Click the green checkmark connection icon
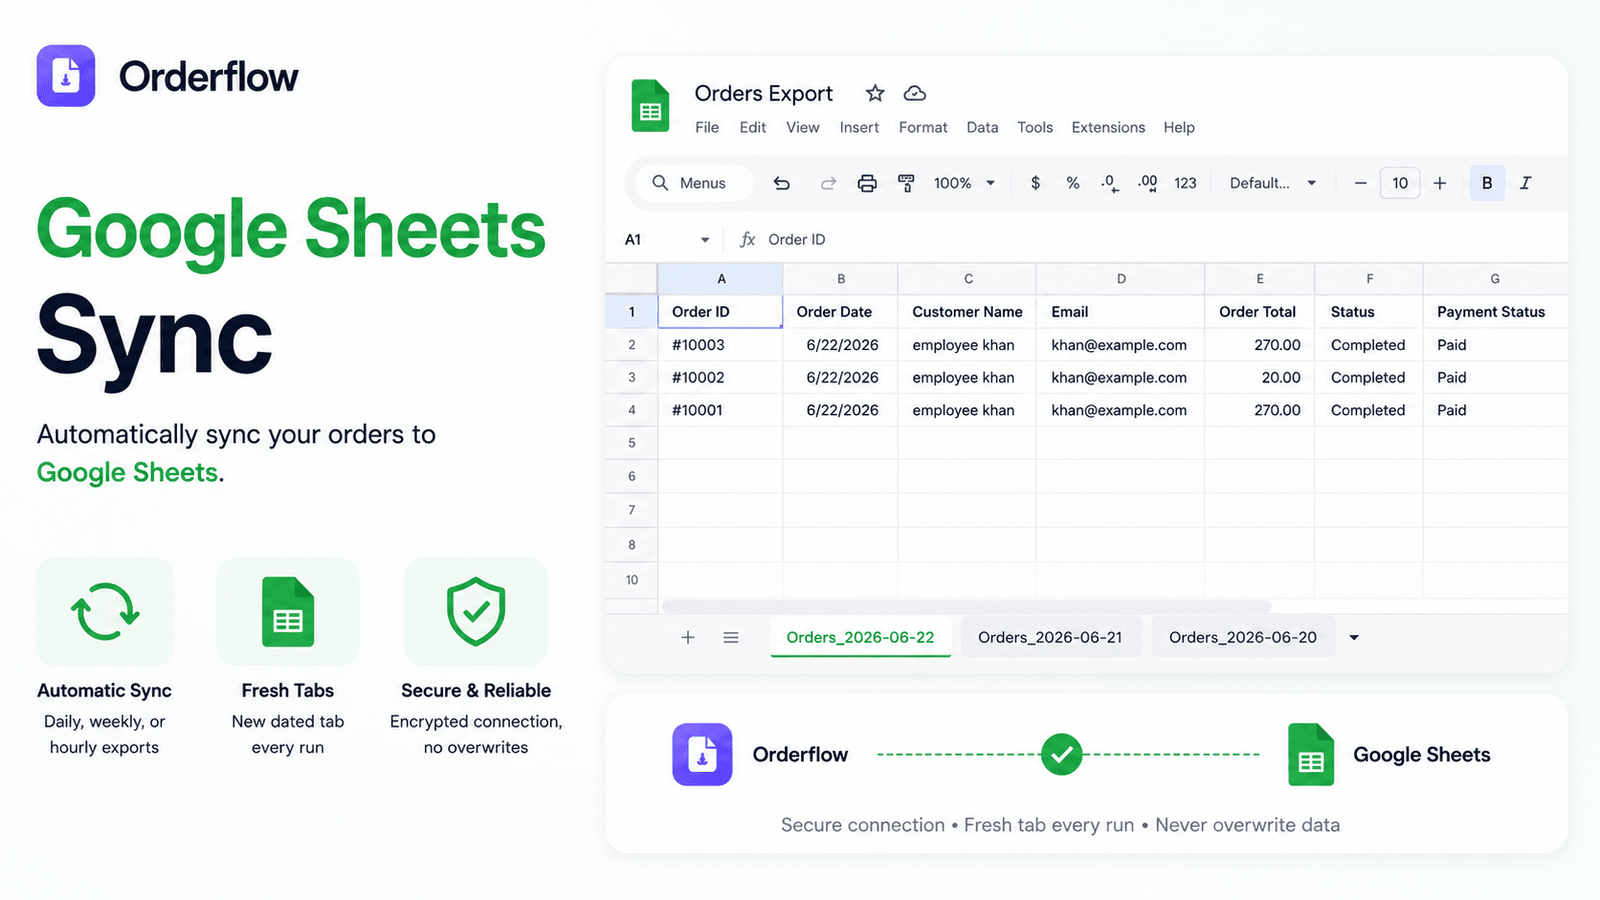The height and width of the screenshot is (900, 1600). [x=1061, y=754]
